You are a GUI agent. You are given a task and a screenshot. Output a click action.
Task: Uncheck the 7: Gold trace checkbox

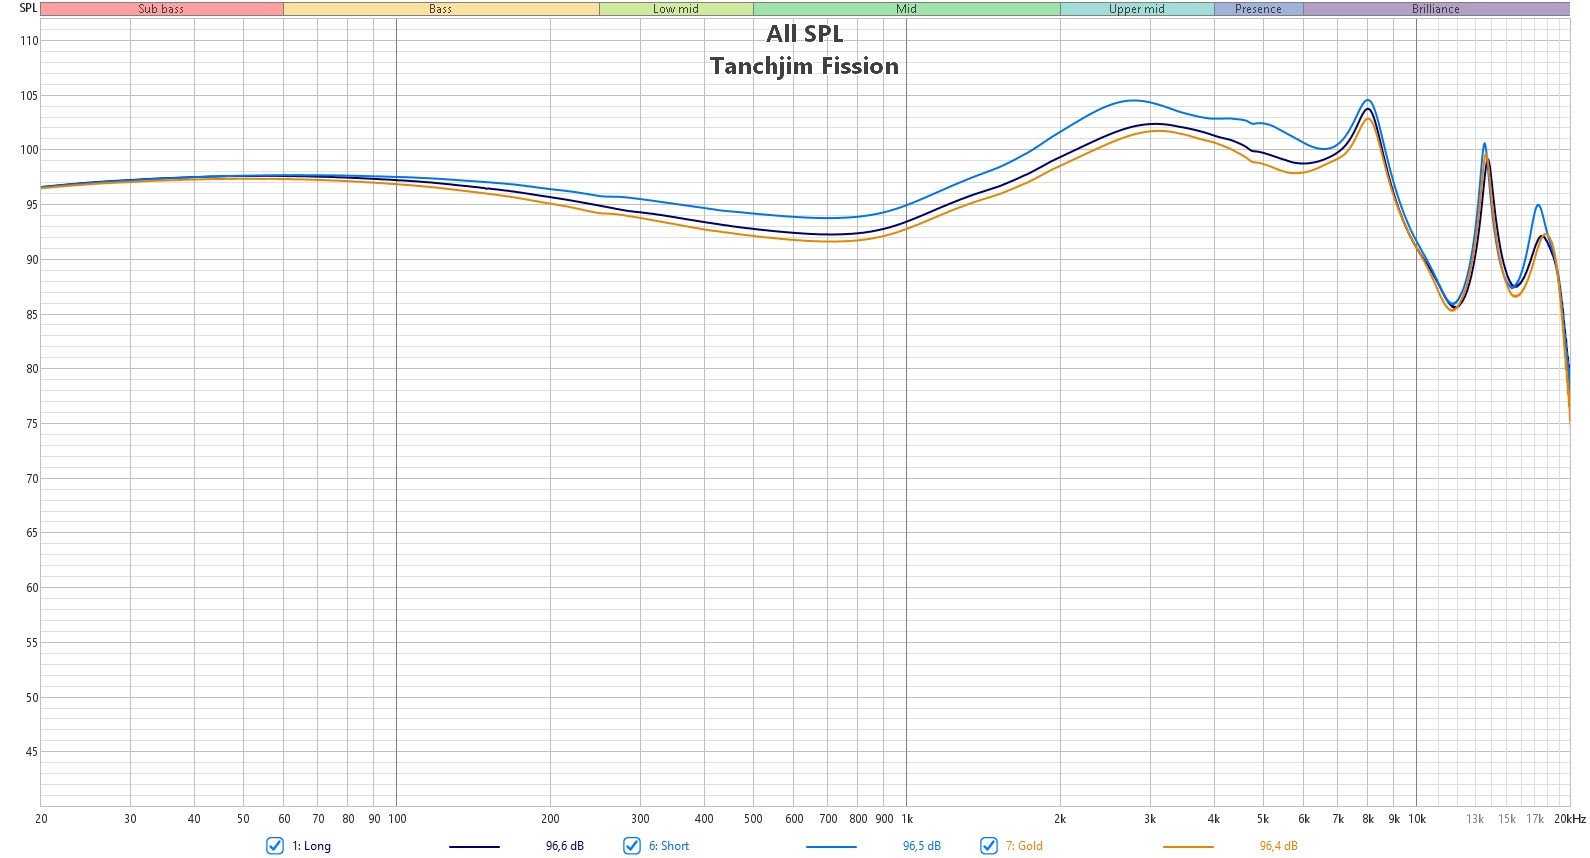pos(989,846)
